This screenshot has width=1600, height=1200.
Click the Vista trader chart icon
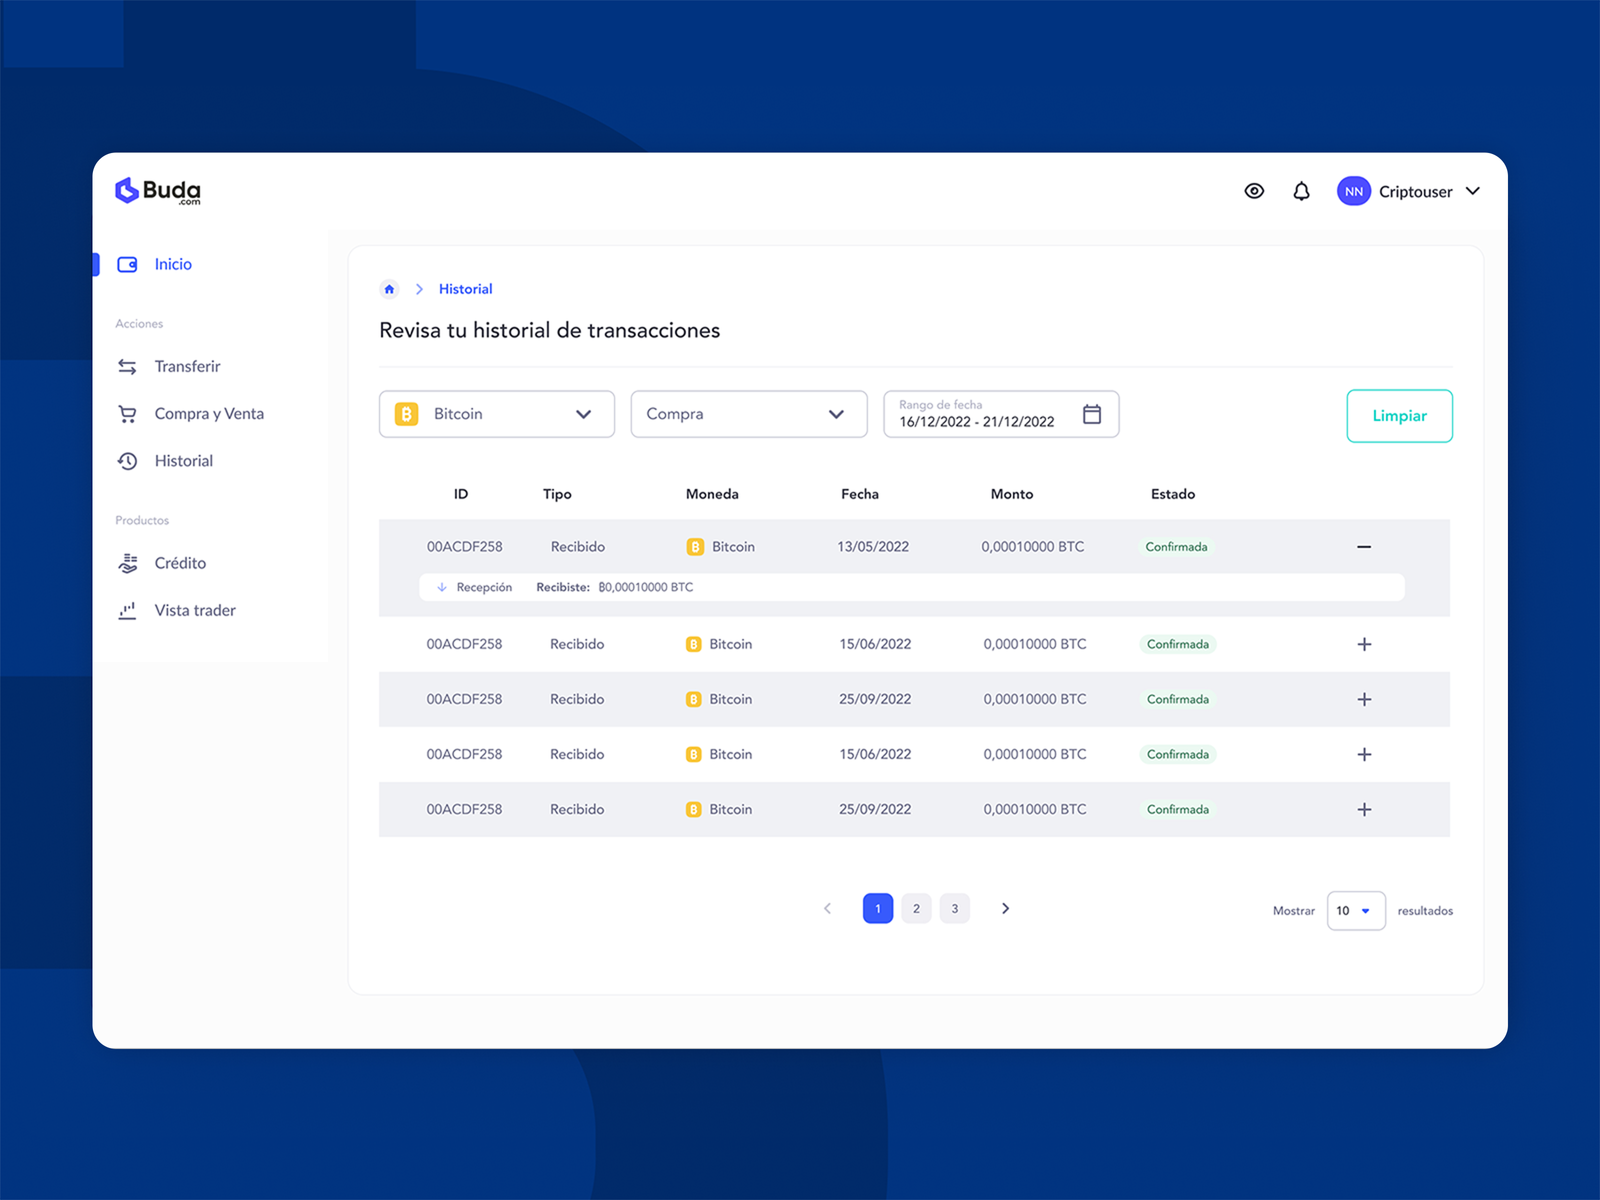click(127, 610)
